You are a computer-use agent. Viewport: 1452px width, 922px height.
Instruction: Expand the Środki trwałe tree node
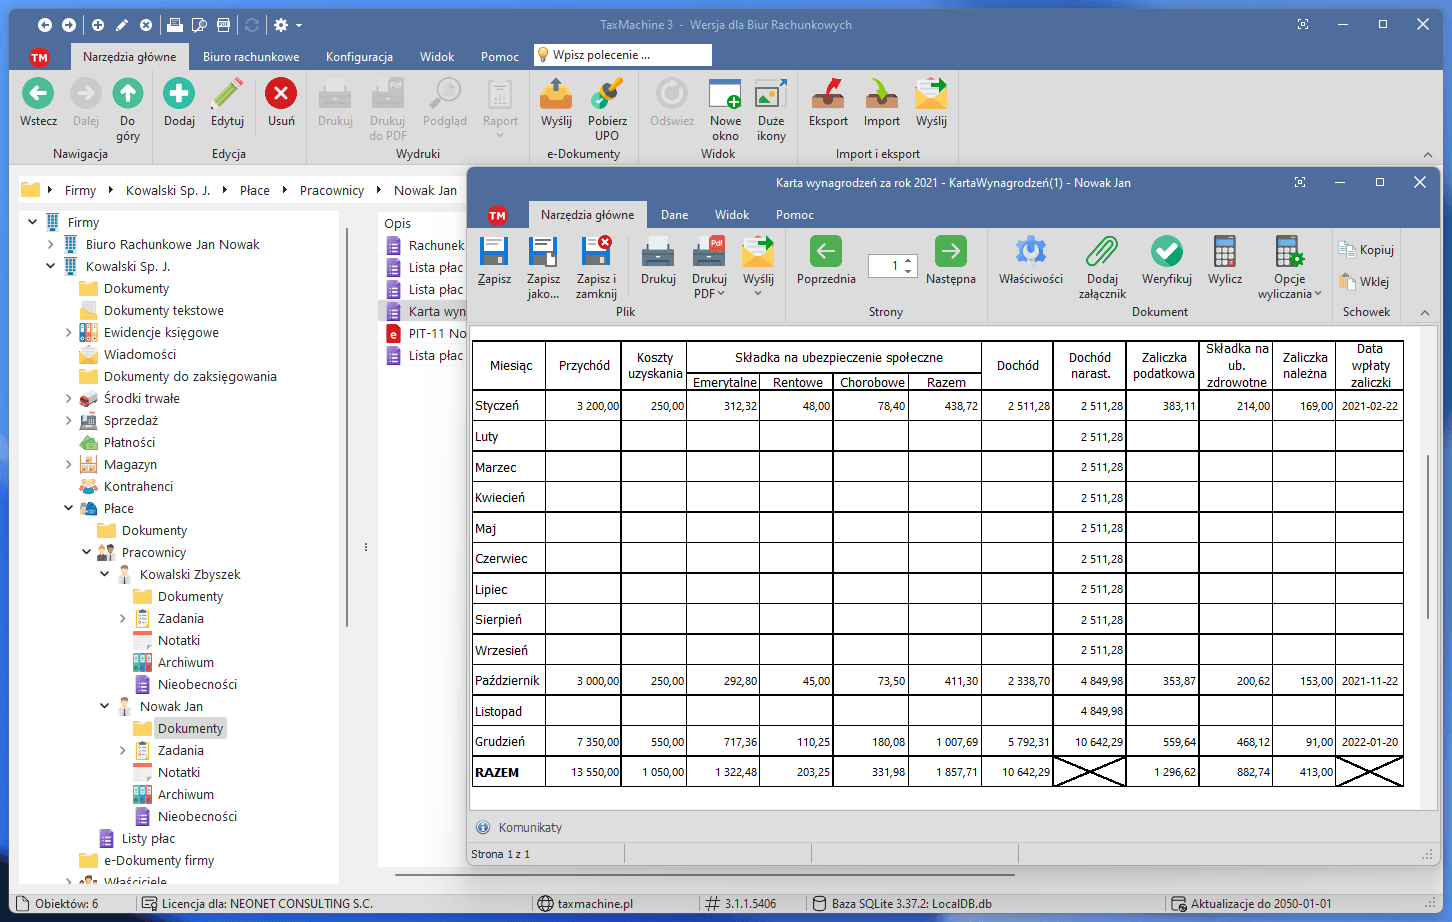pos(68,399)
